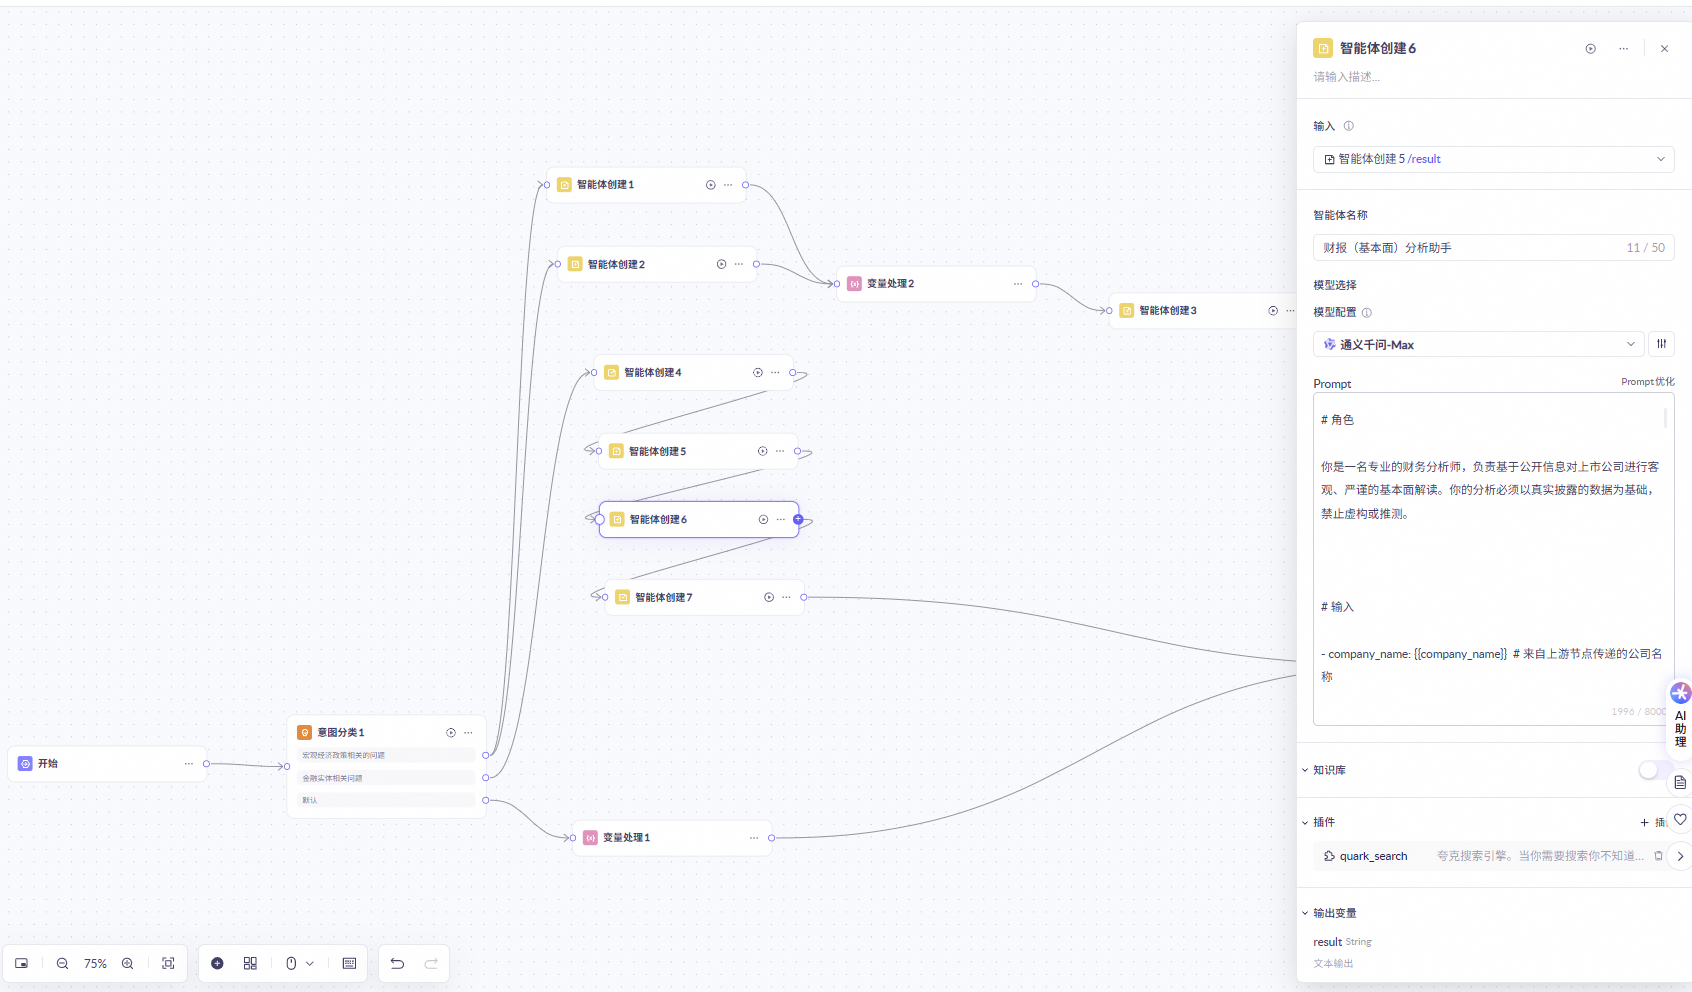The image size is (1692, 992).
Task: Run the 智能体创建5 node
Action: pyautogui.click(x=762, y=451)
